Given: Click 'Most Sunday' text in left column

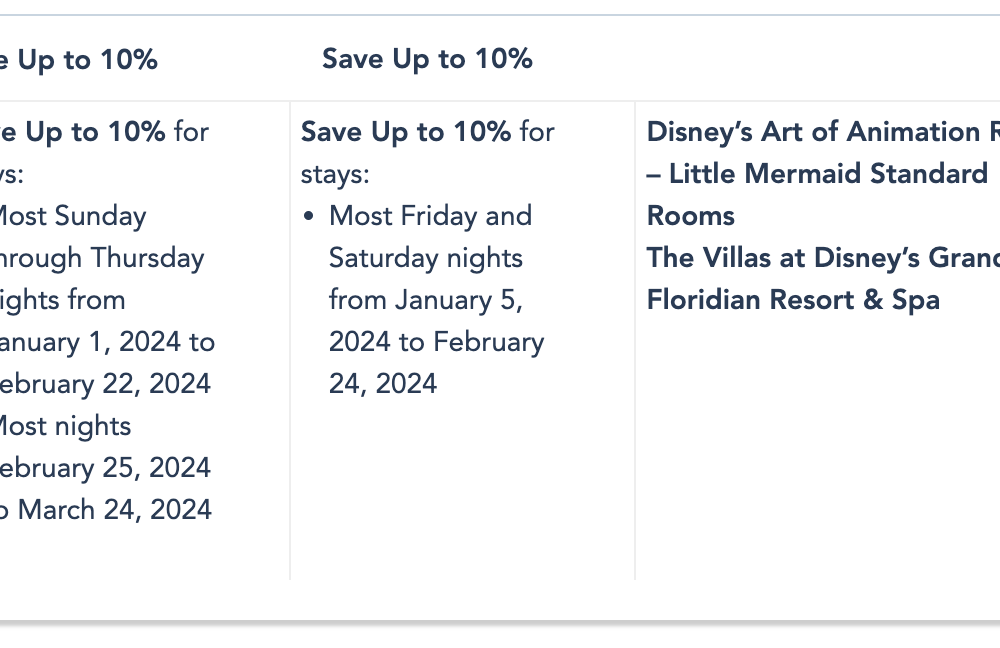Looking at the screenshot, I should click(73, 216).
